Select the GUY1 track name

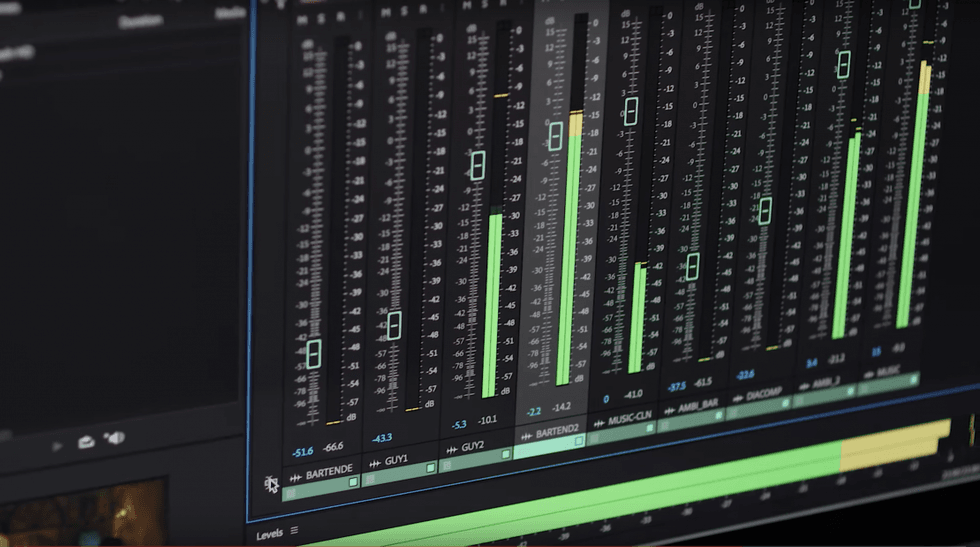(396, 460)
